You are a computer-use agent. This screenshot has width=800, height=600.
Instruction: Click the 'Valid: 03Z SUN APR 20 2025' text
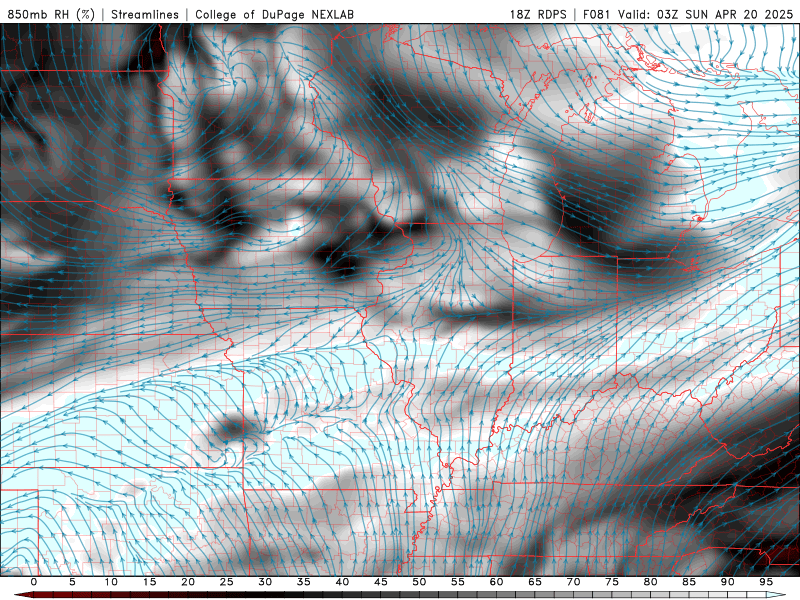(x=706, y=14)
